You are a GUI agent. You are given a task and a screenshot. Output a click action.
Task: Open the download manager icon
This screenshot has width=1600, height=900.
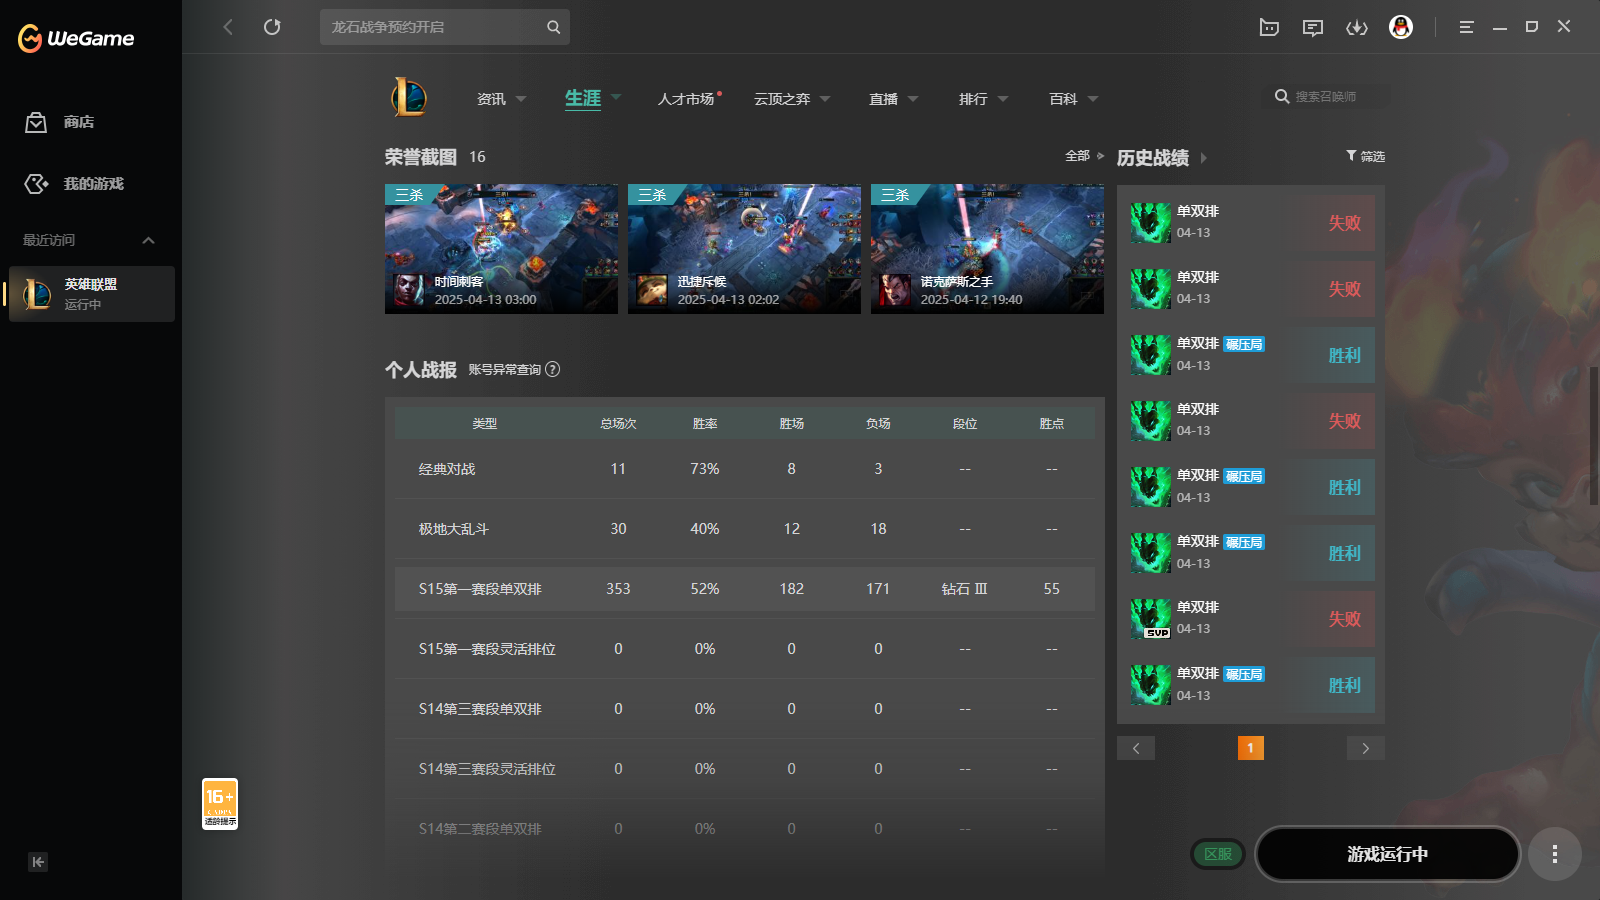coord(1357,27)
